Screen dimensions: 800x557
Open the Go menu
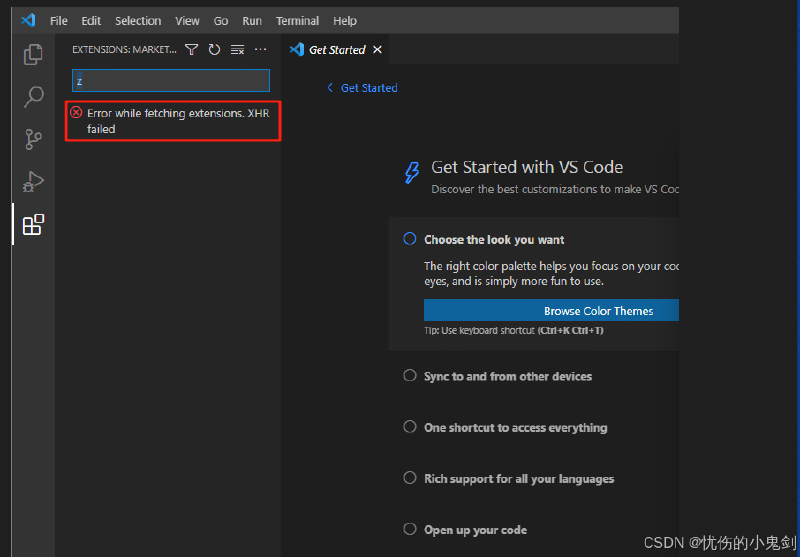click(x=220, y=21)
